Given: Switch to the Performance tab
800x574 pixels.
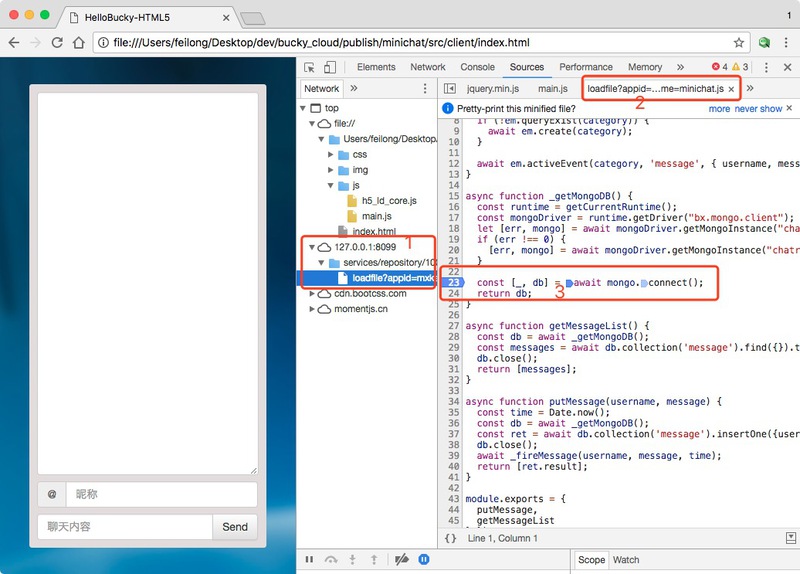Looking at the screenshot, I should 586,67.
